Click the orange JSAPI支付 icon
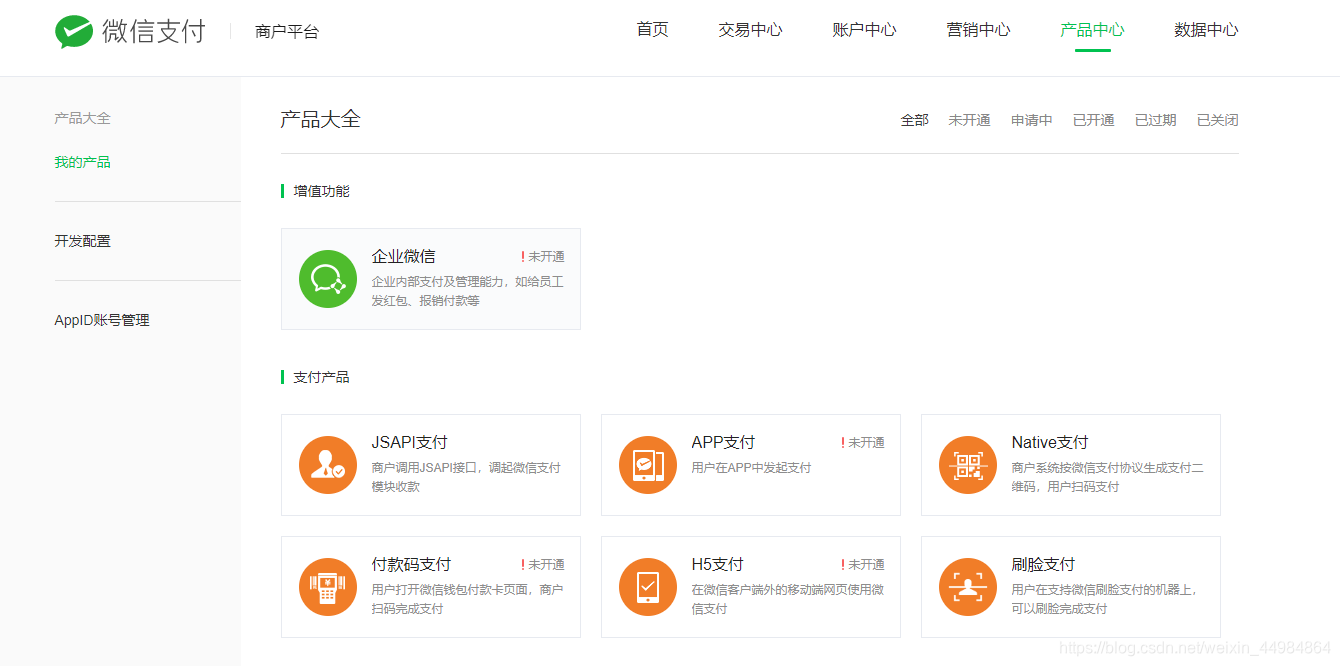This screenshot has width=1340, height=666. pyautogui.click(x=328, y=465)
